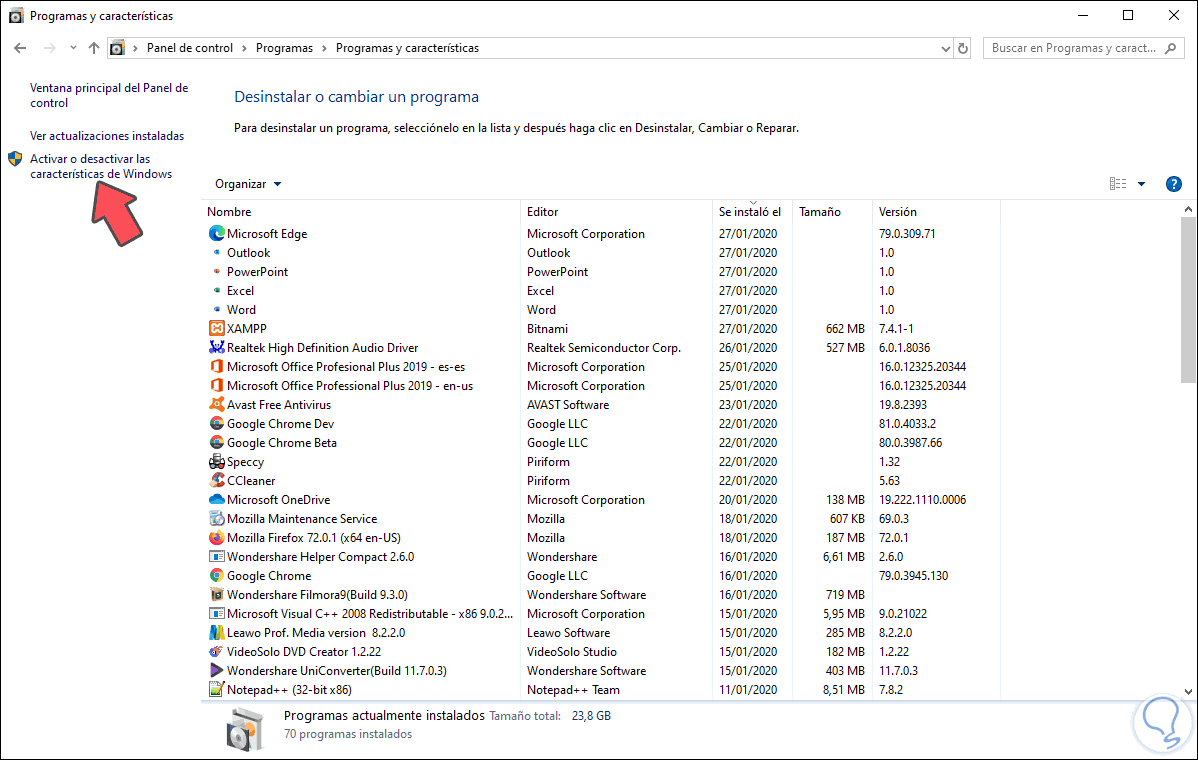1198x760 pixels.
Task: Click the version 19.8.2393 cell
Action: pos(902,405)
